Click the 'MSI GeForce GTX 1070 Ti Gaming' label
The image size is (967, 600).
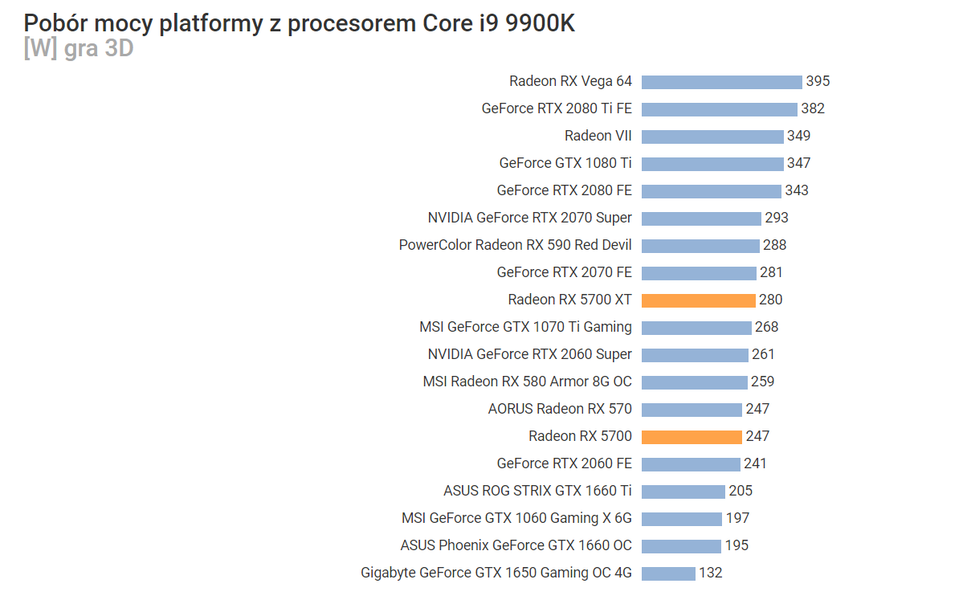coord(525,327)
